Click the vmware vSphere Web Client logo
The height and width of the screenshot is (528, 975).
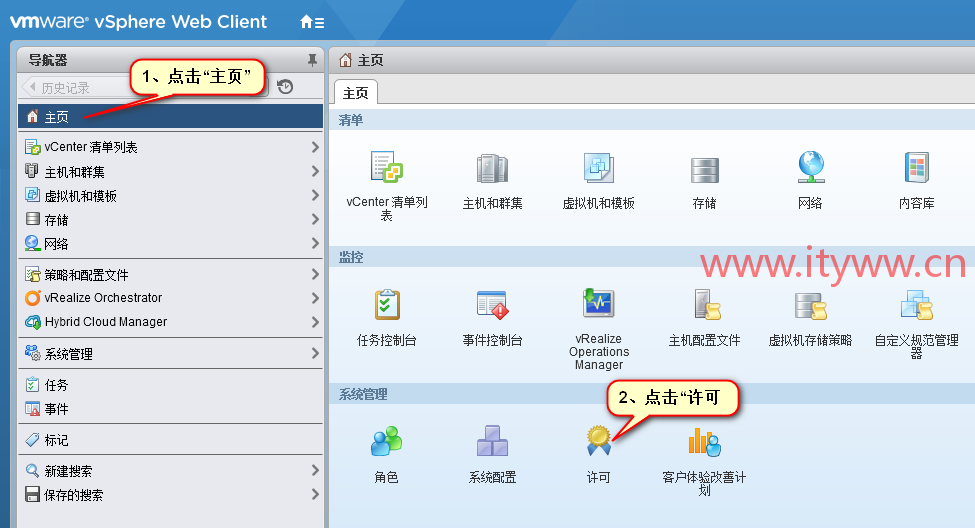click(x=138, y=22)
